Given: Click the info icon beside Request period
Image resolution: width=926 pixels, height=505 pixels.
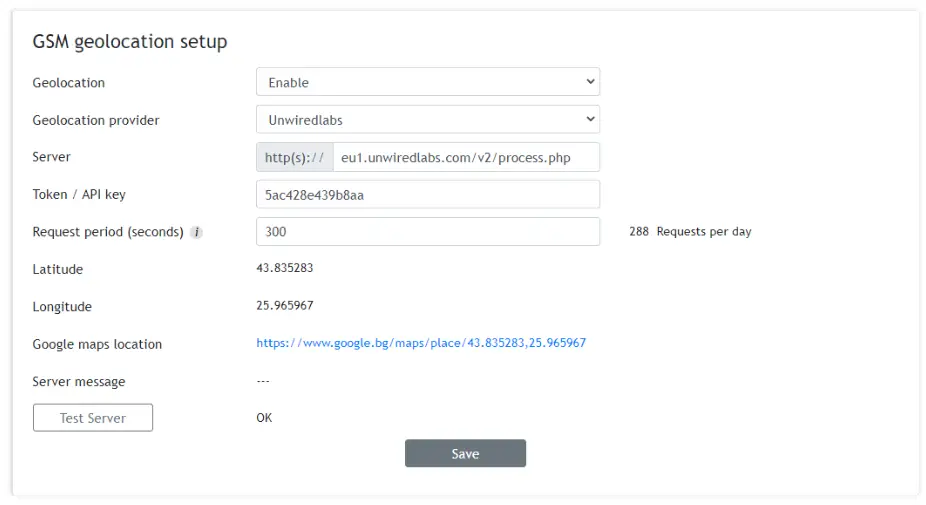Looking at the screenshot, I should pyautogui.click(x=197, y=232).
